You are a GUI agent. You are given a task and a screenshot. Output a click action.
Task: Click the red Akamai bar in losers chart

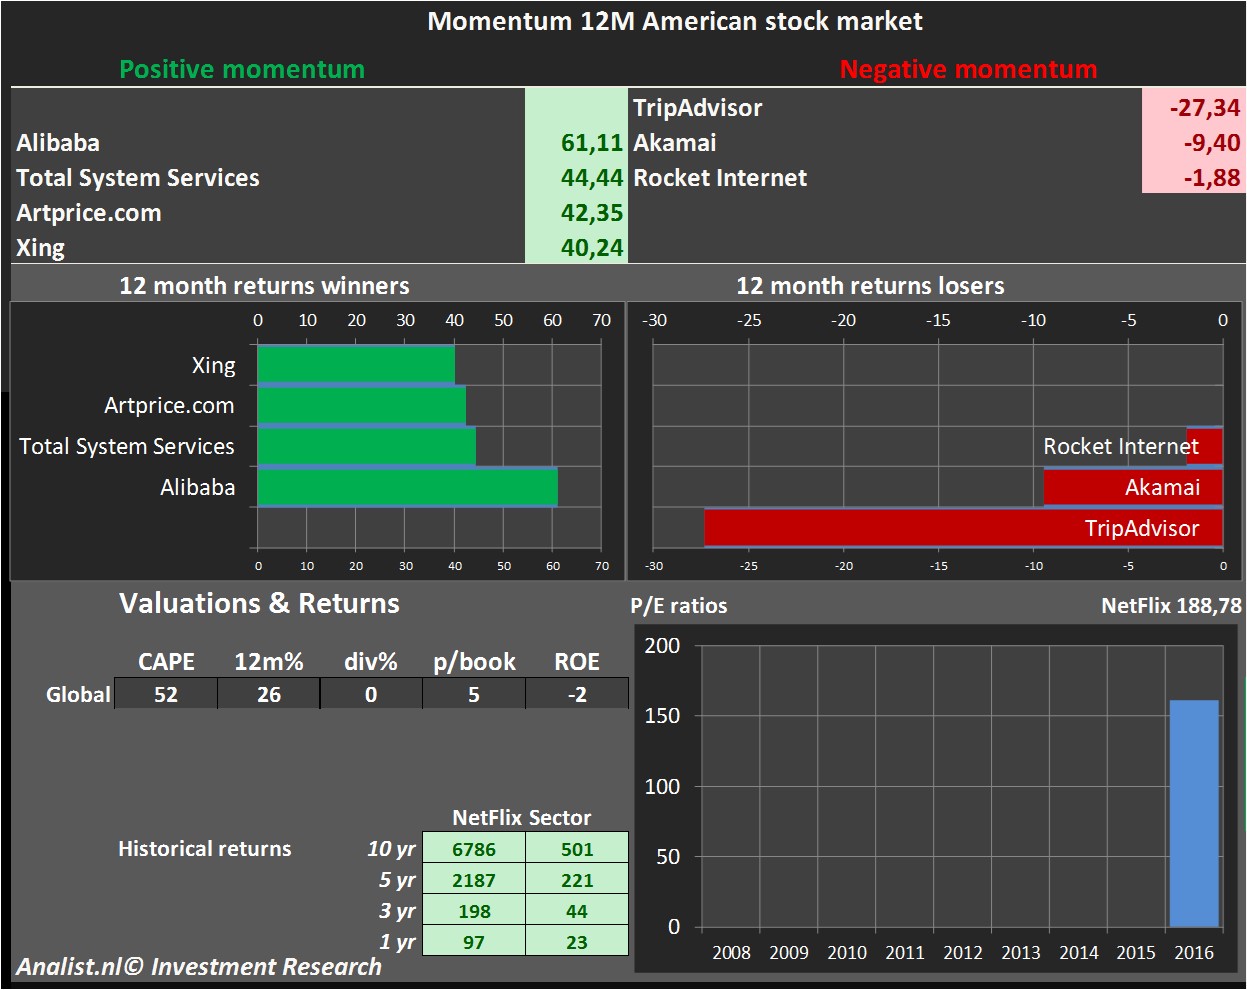click(x=1132, y=487)
